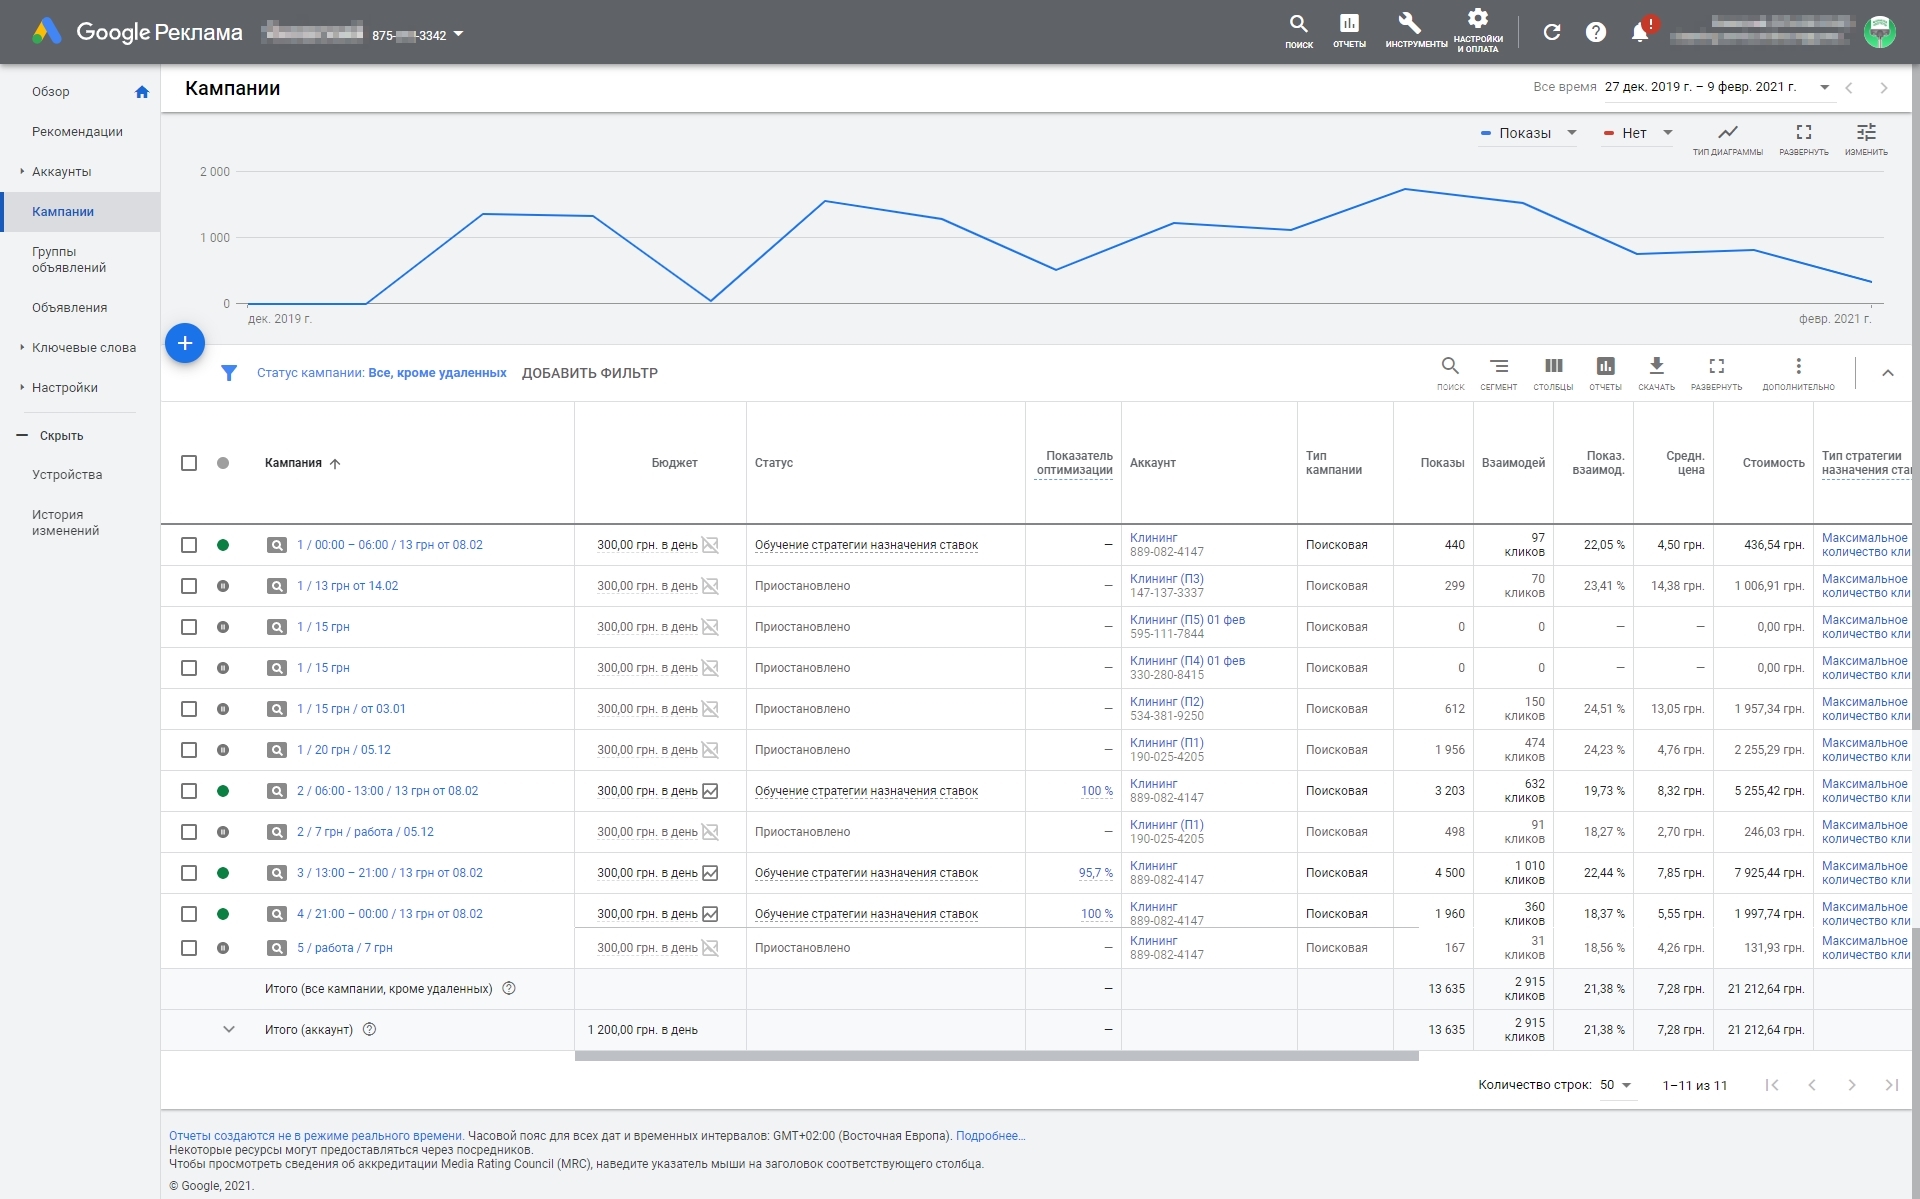This screenshot has height=1199, width=1920.
Task: Click the home icon next to Обзор
Action: (x=142, y=92)
